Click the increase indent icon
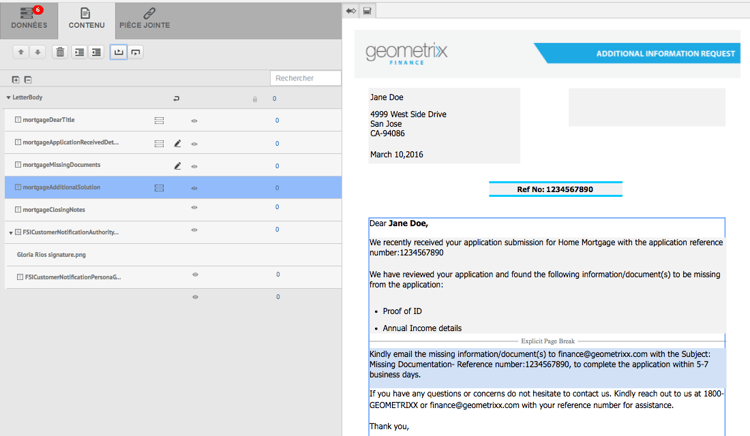Screen dimensions: 750x436 coord(79,52)
